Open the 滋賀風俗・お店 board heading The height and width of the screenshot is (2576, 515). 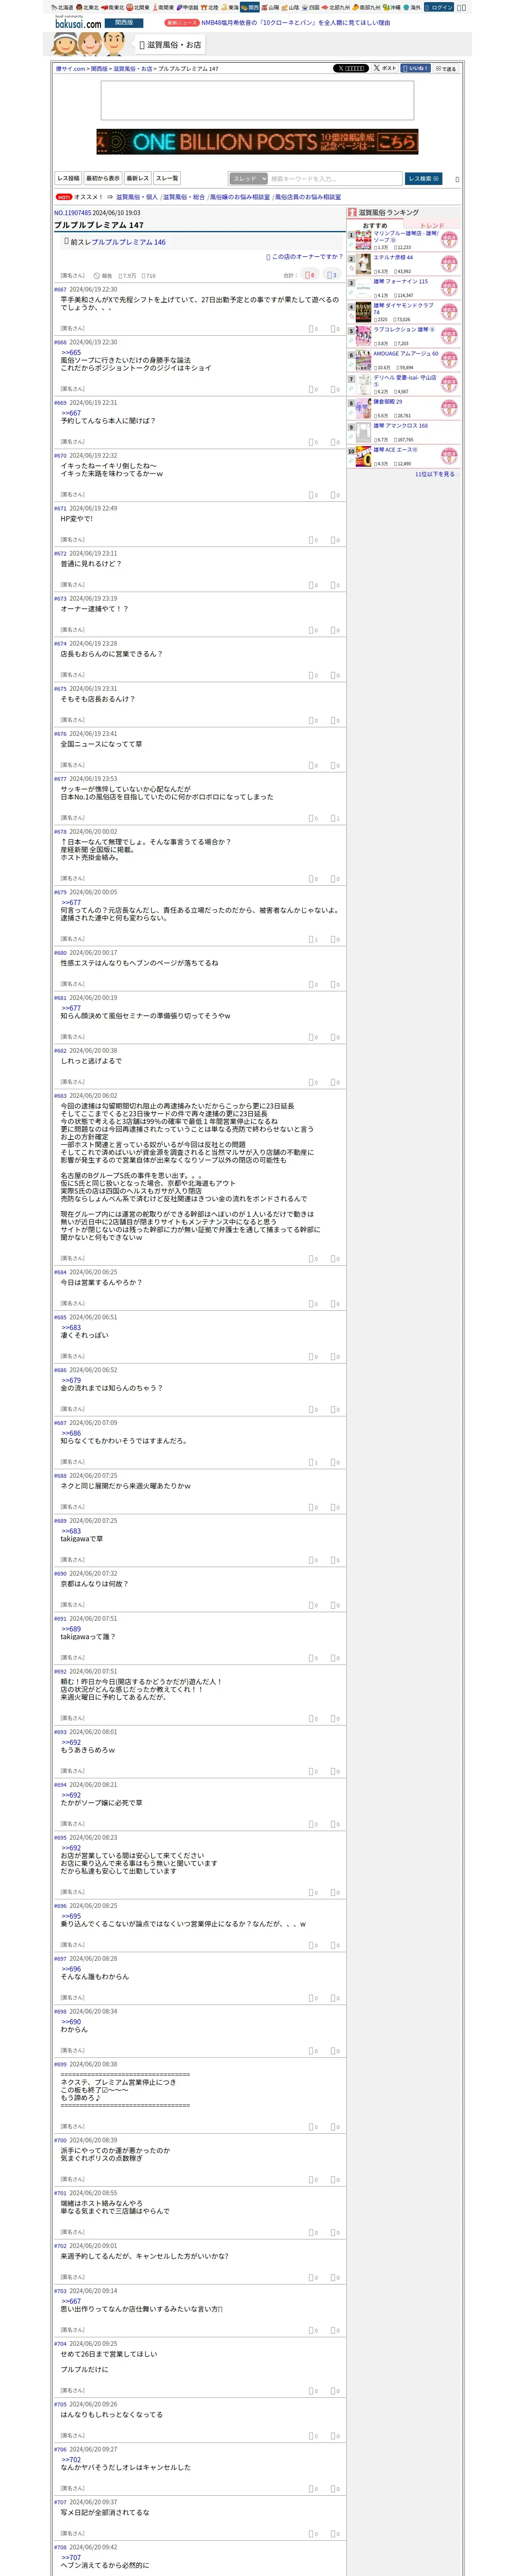[x=170, y=45]
